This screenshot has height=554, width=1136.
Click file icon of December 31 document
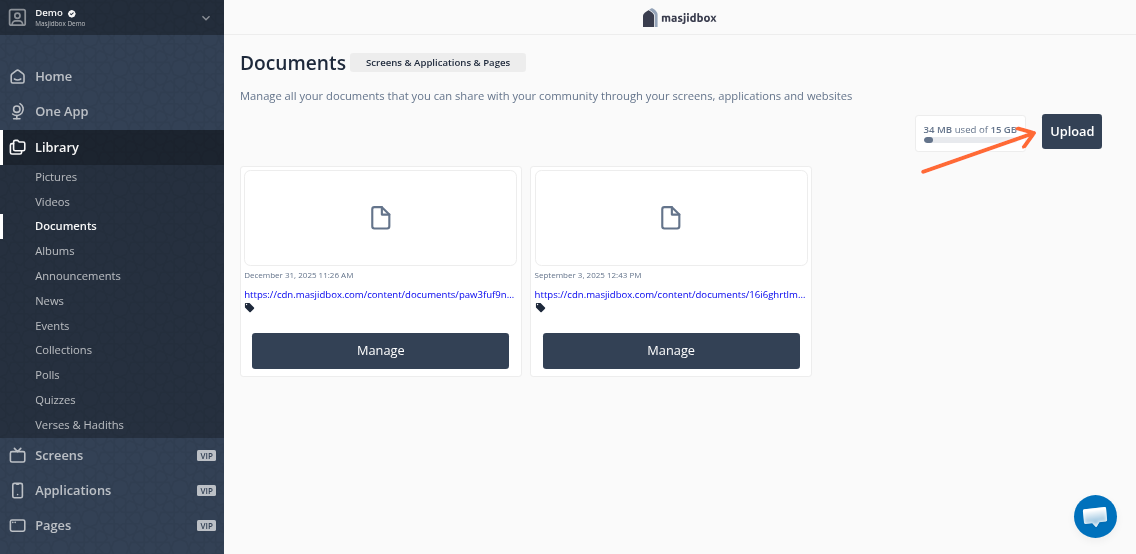[x=380, y=218]
